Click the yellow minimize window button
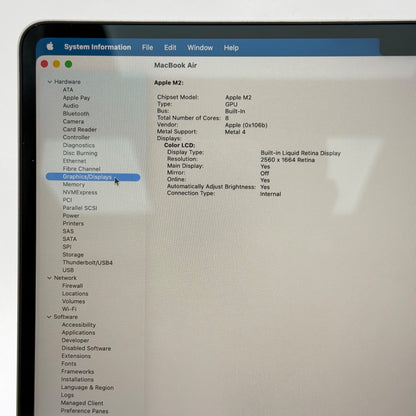This screenshot has width=416, height=416. (57, 64)
